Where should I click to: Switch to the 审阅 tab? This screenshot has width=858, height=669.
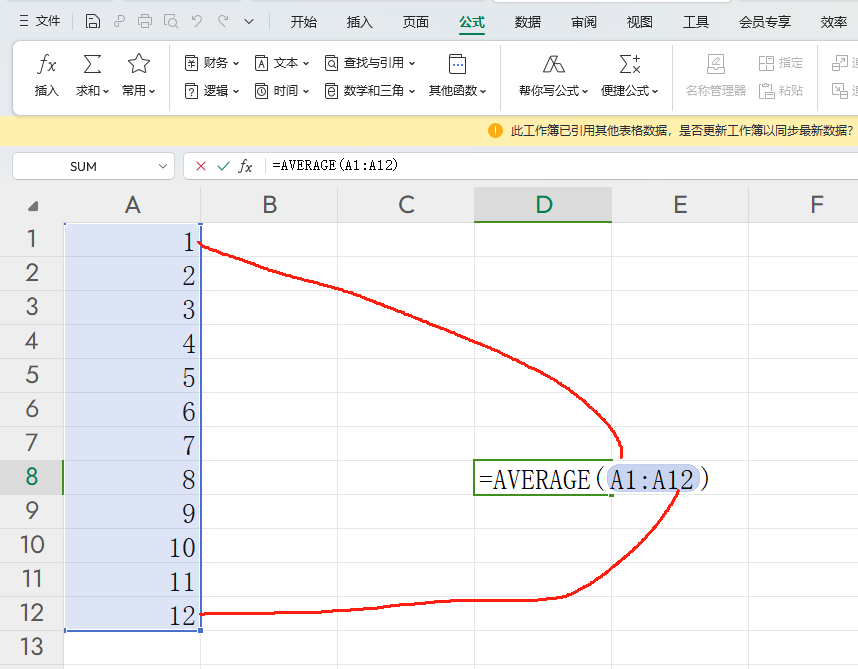coord(584,22)
